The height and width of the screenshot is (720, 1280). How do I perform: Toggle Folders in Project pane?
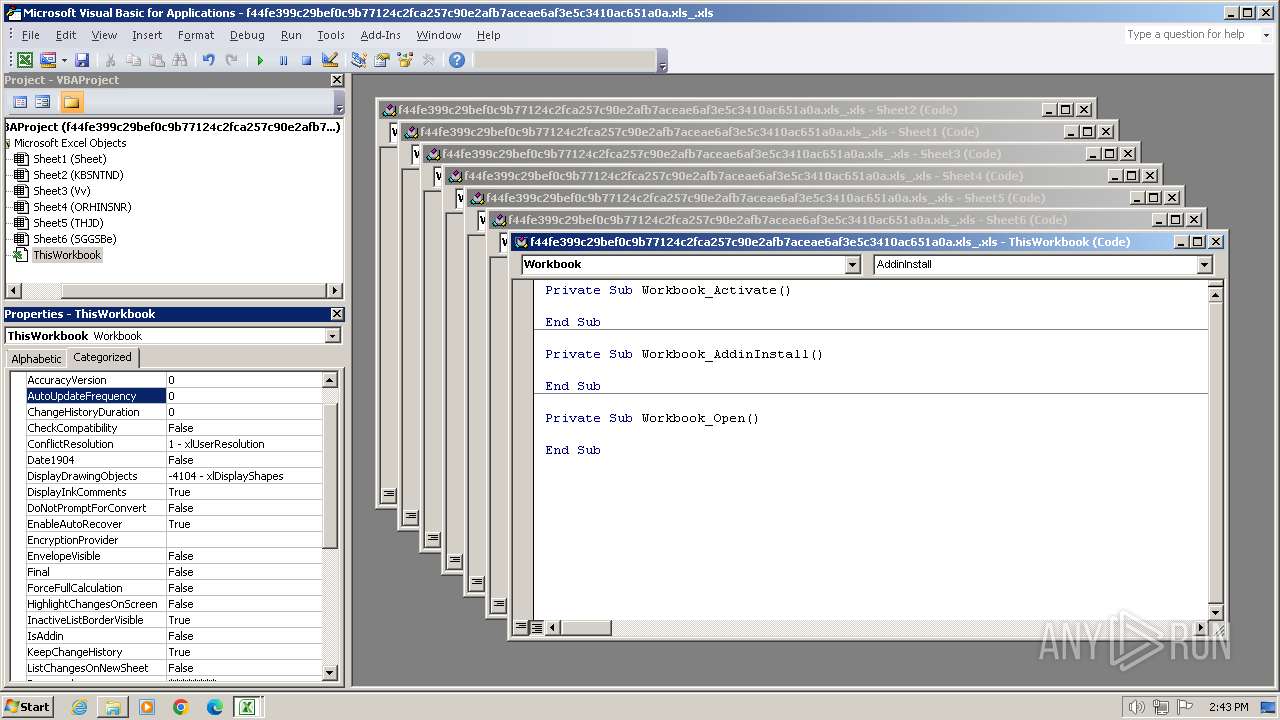[x=71, y=102]
